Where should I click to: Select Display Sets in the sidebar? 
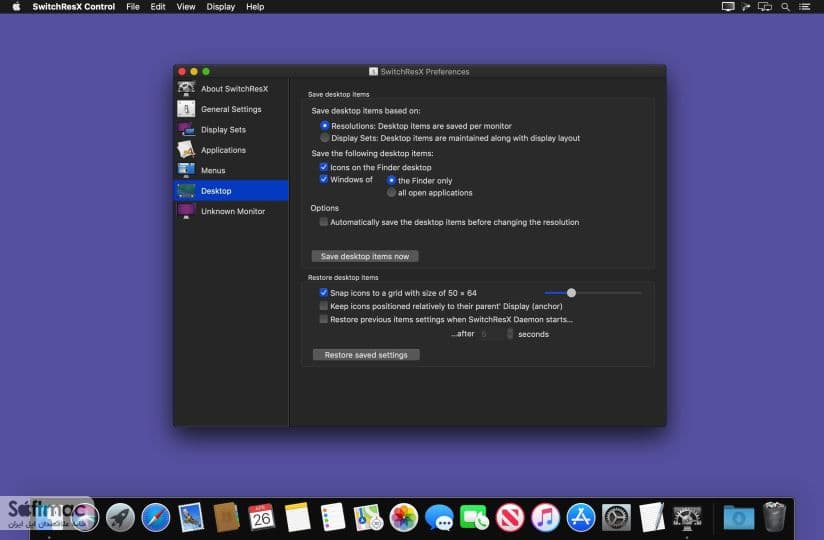(231, 130)
